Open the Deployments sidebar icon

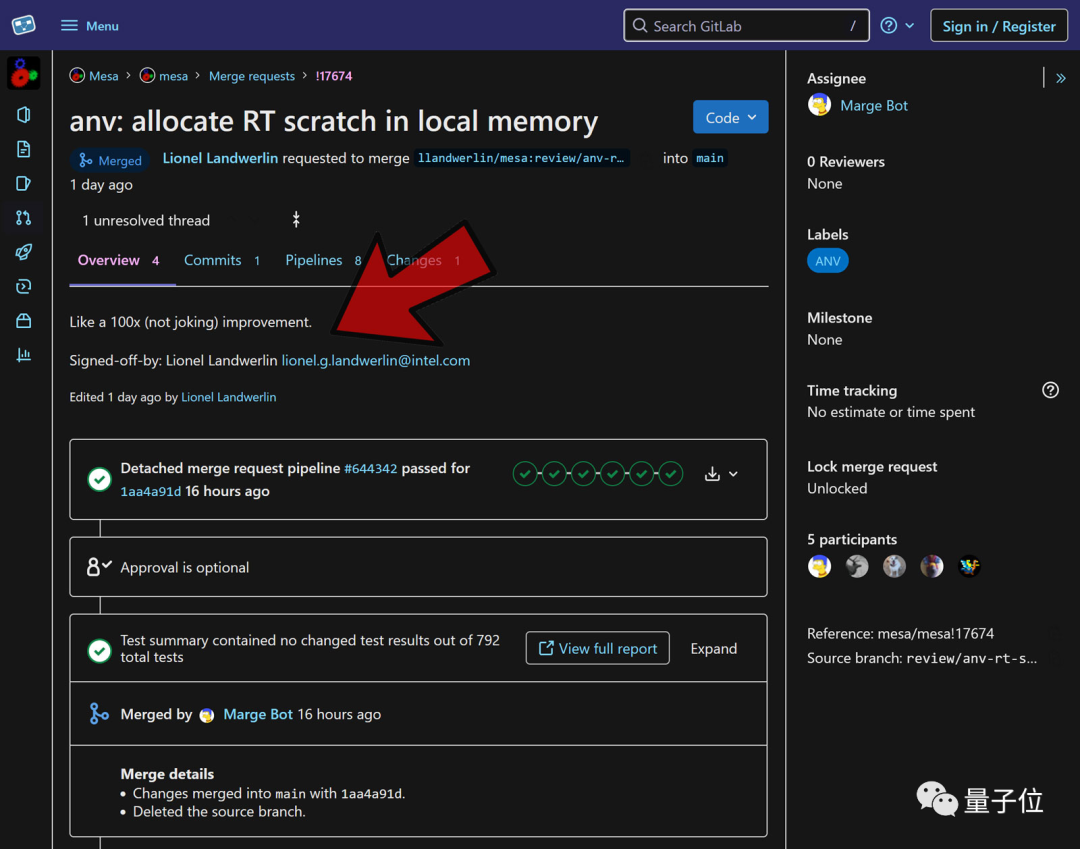click(23, 286)
